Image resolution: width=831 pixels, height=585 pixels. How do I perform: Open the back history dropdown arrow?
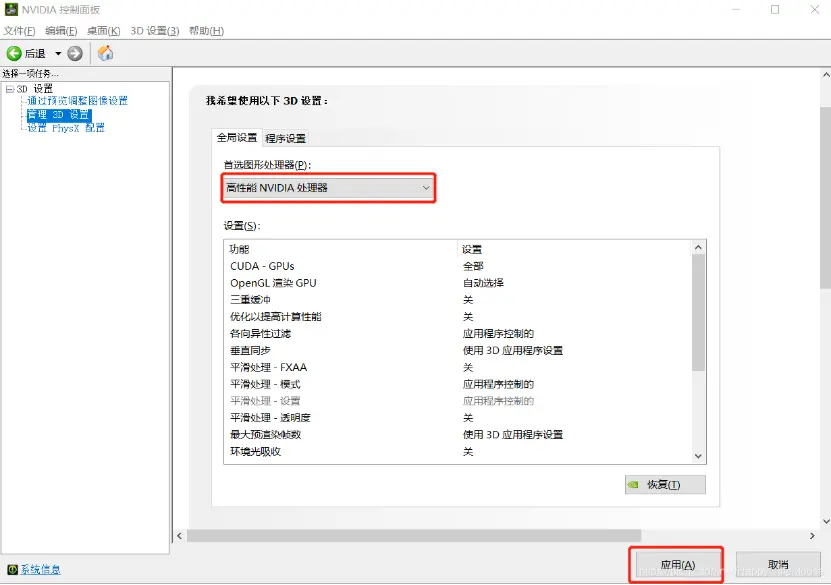click(x=58, y=53)
